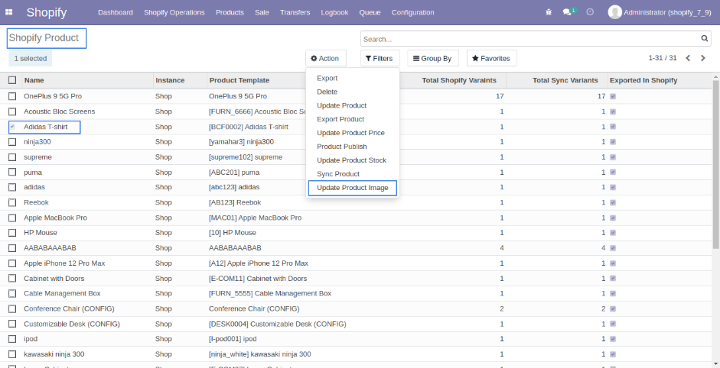The width and height of the screenshot is (720, 368).
Task: Open the kawasaki ninja 300 product row
Action: pos(356,354)
